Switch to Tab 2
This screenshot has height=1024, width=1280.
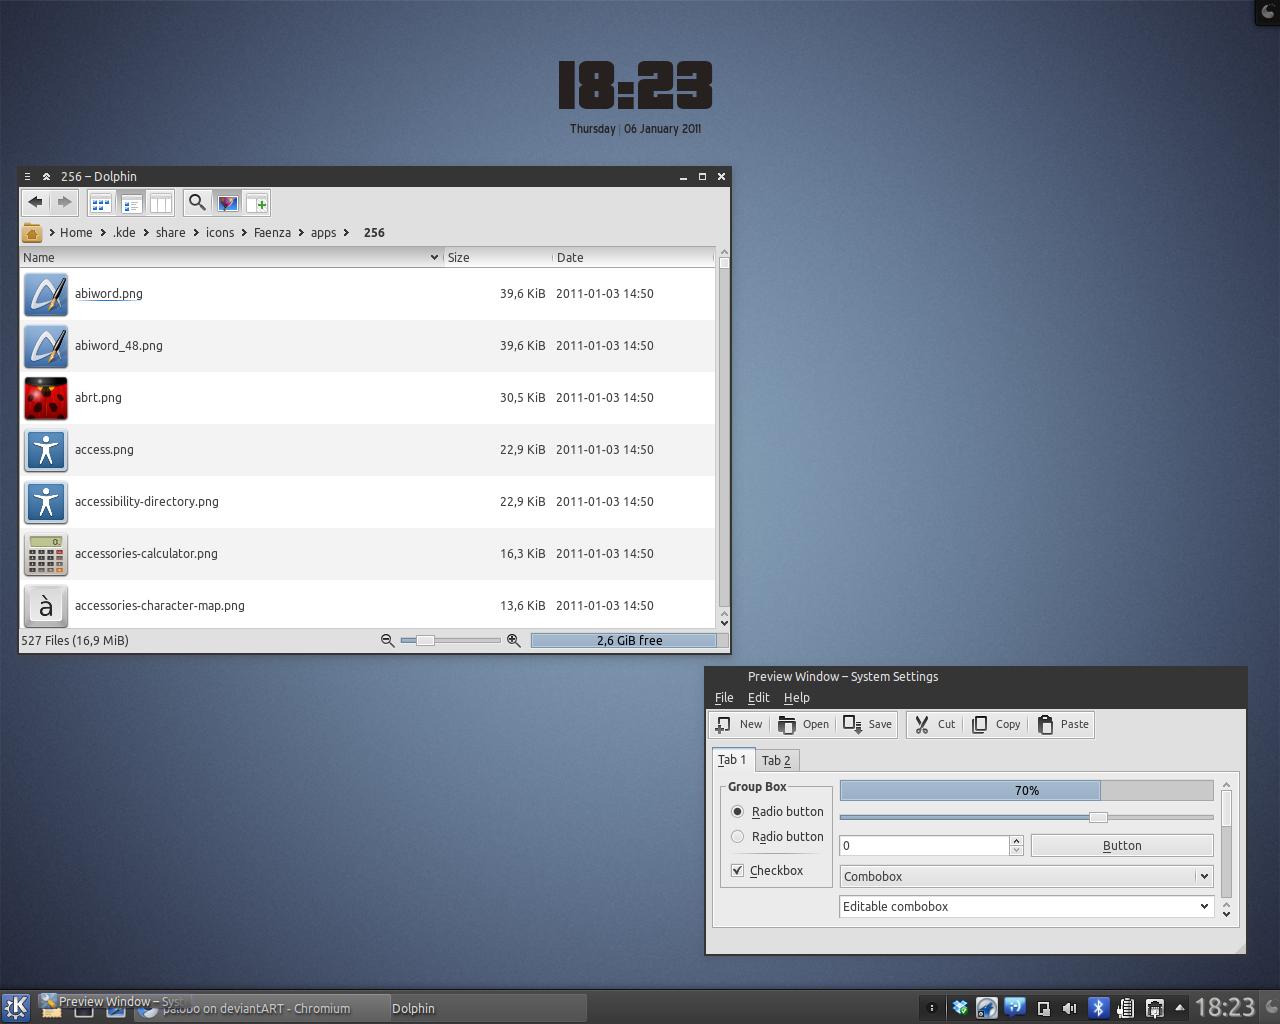click(x=776, y=760)
